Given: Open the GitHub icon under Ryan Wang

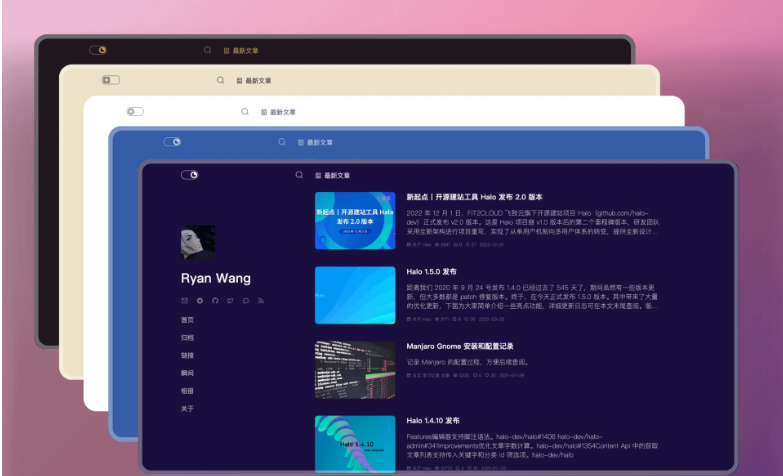Looking at the screenshot, I should tap(215, 301).
